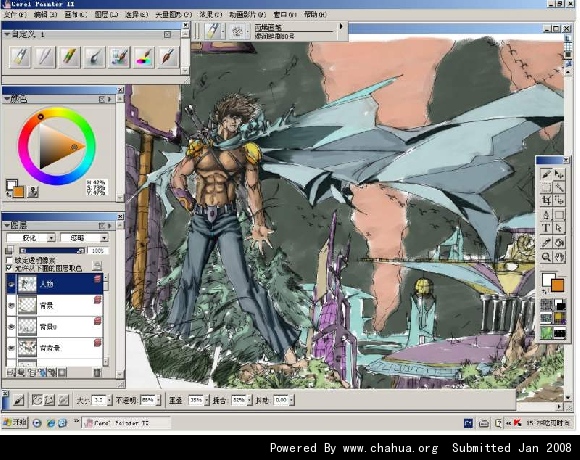The image size is (580, 460).
Task: Open layer commands icon at Layers panel bottom
Action: click(x=10, y=372)
